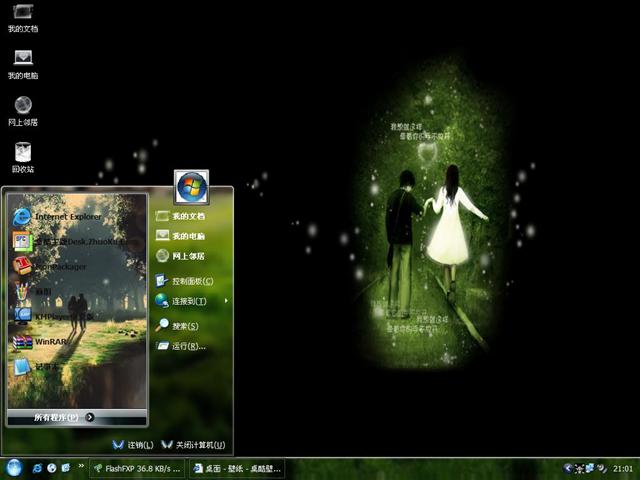Click the user picture with the Windows logo
Image resolution: width=640 pixels, height=480 pixels.
[191, 187]
